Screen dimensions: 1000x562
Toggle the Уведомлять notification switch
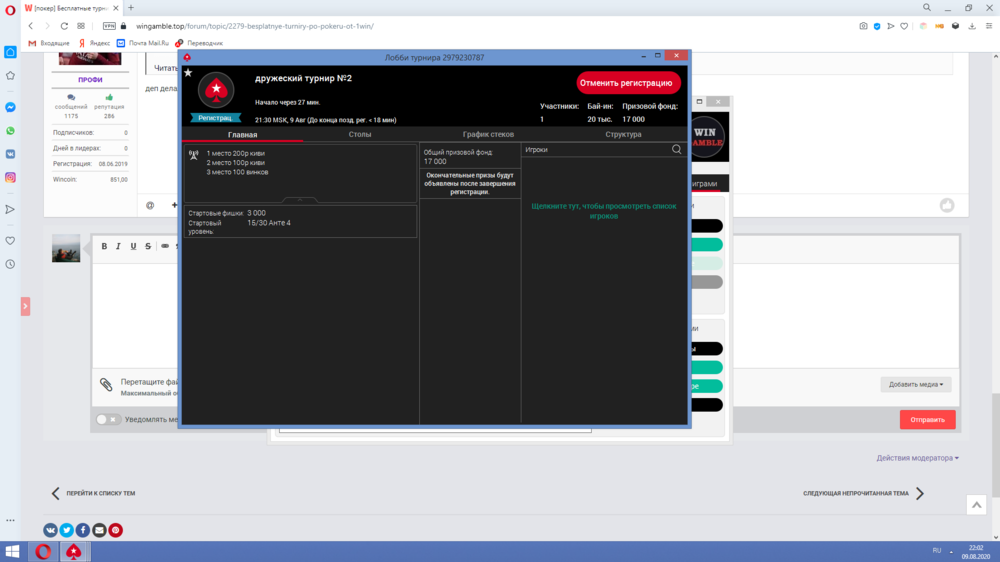coord(107,420)
